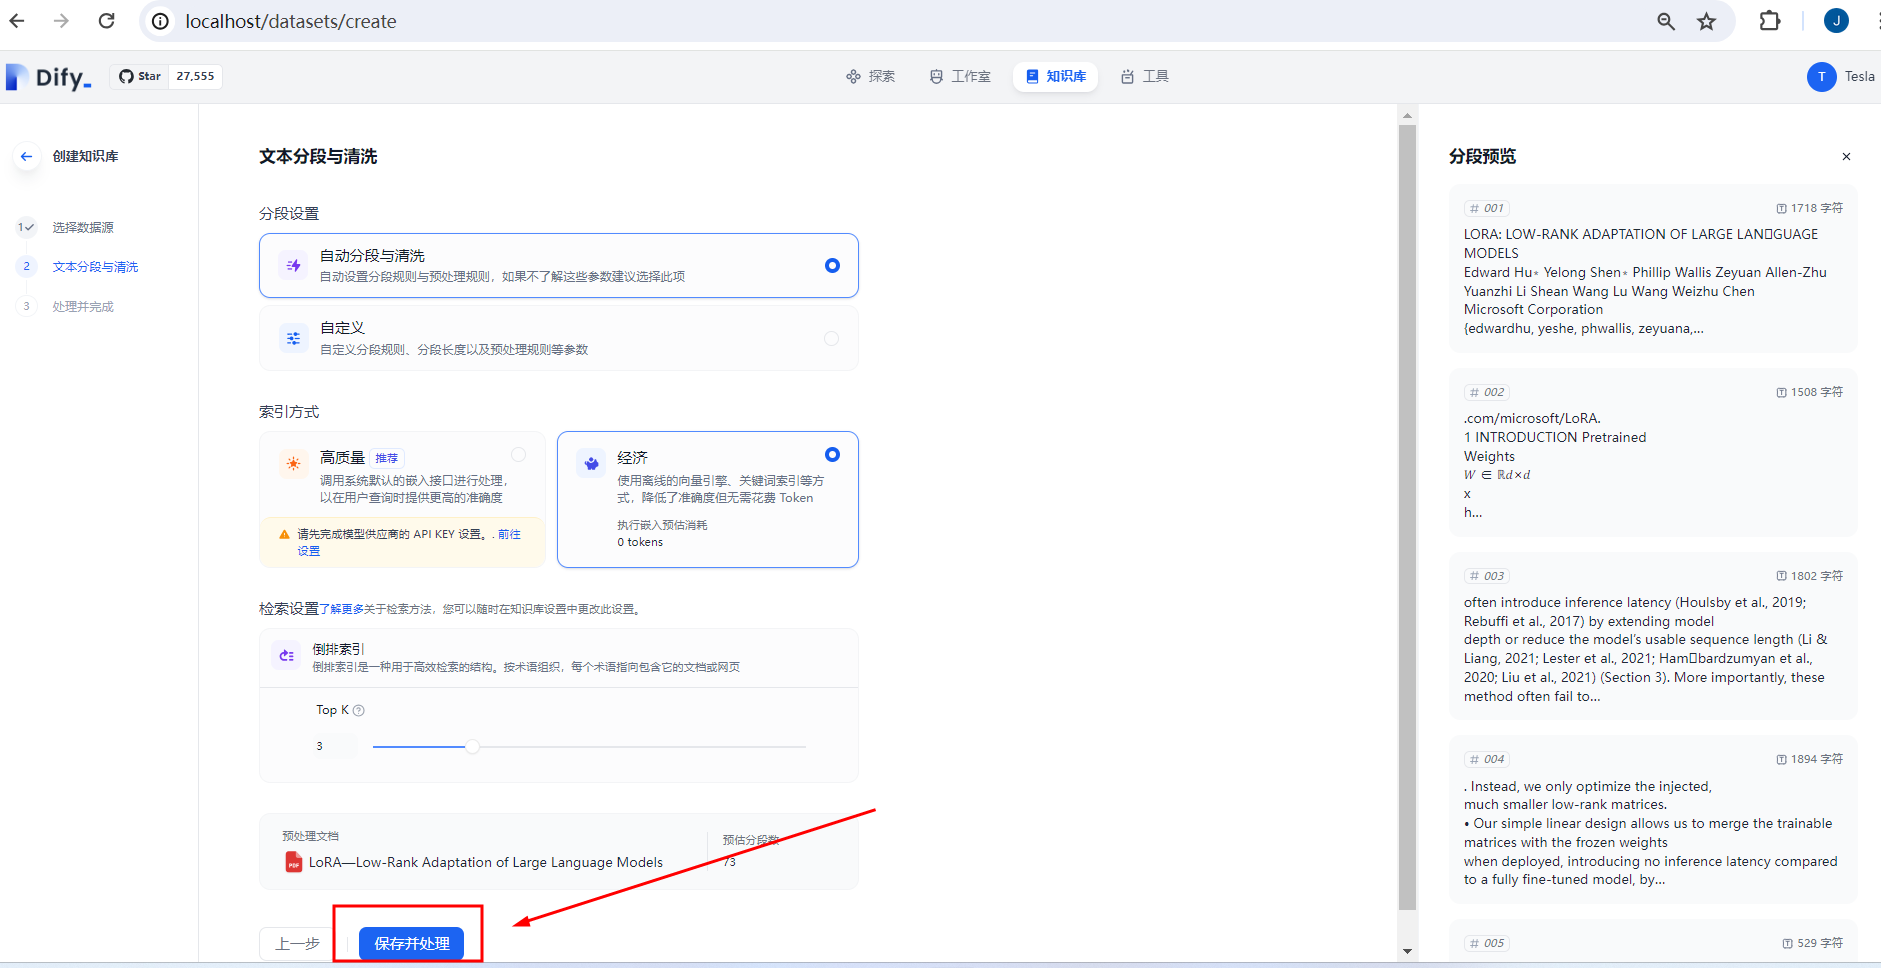Screen dimensions: 1881x968
Task: Select the 知识库 knowledge tab
Action: click(1056, 76)
